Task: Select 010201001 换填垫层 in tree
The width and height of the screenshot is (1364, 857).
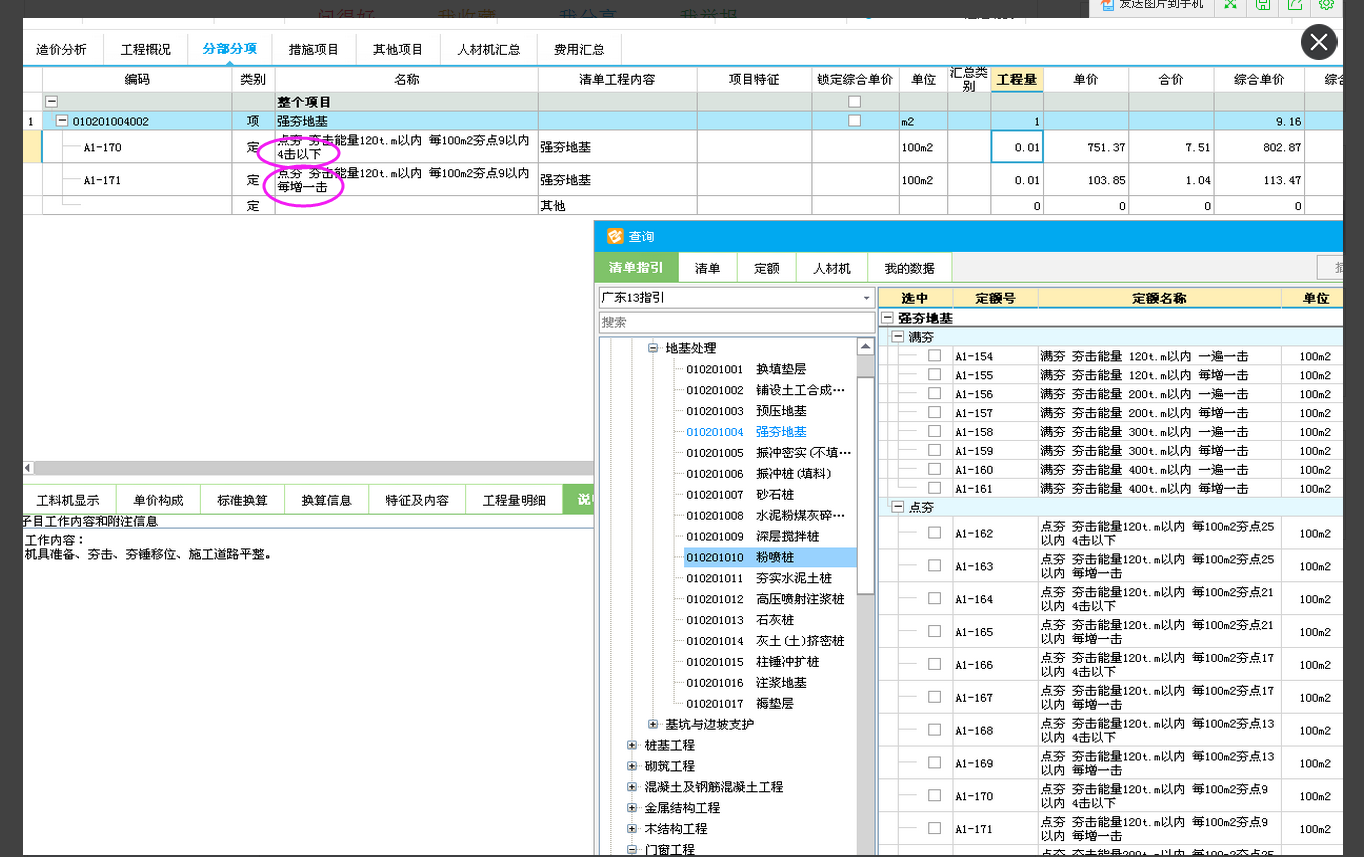Action: pos(746,369)
